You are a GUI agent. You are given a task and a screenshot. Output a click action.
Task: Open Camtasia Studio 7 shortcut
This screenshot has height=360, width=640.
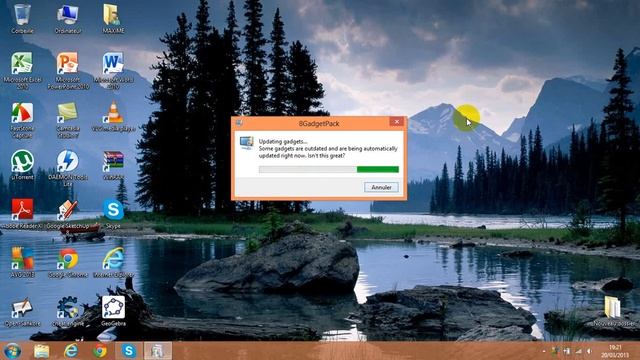click(68, 120)
